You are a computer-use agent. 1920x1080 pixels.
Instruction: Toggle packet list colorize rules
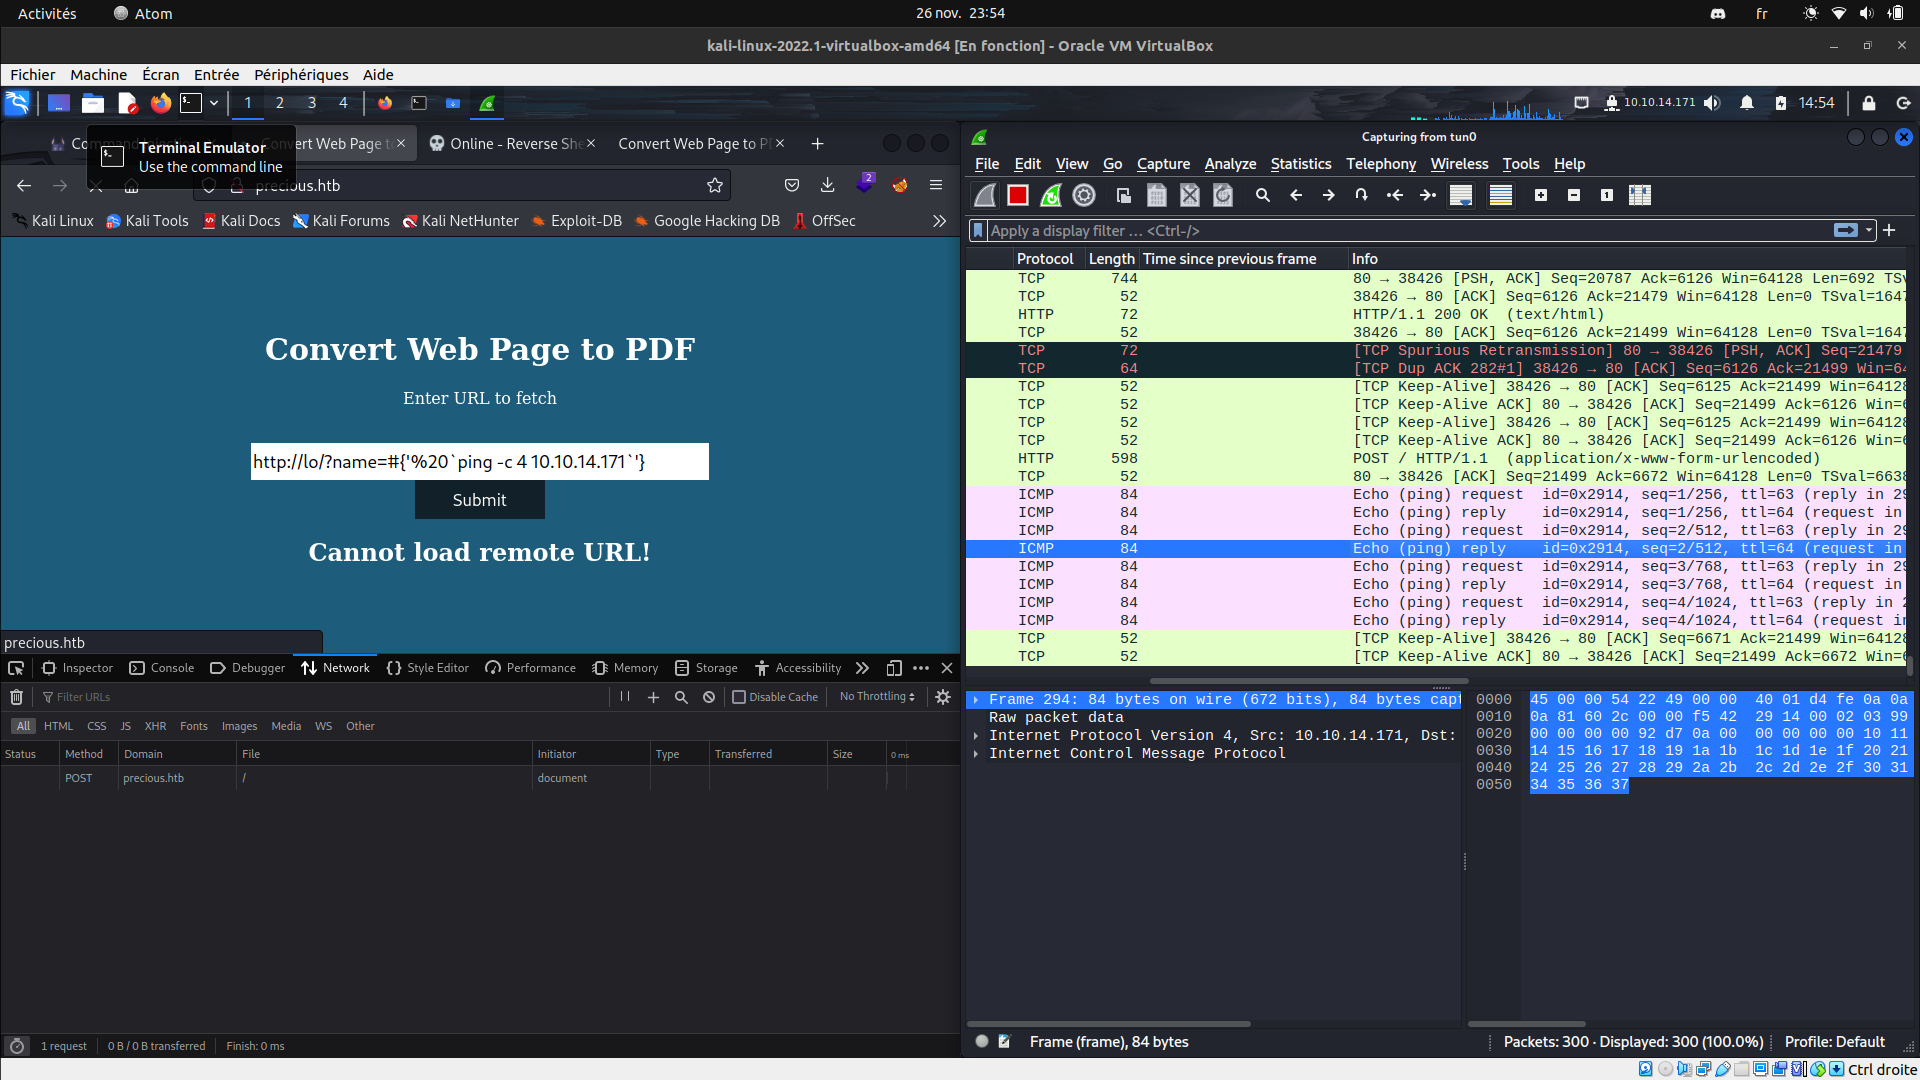1500,196
